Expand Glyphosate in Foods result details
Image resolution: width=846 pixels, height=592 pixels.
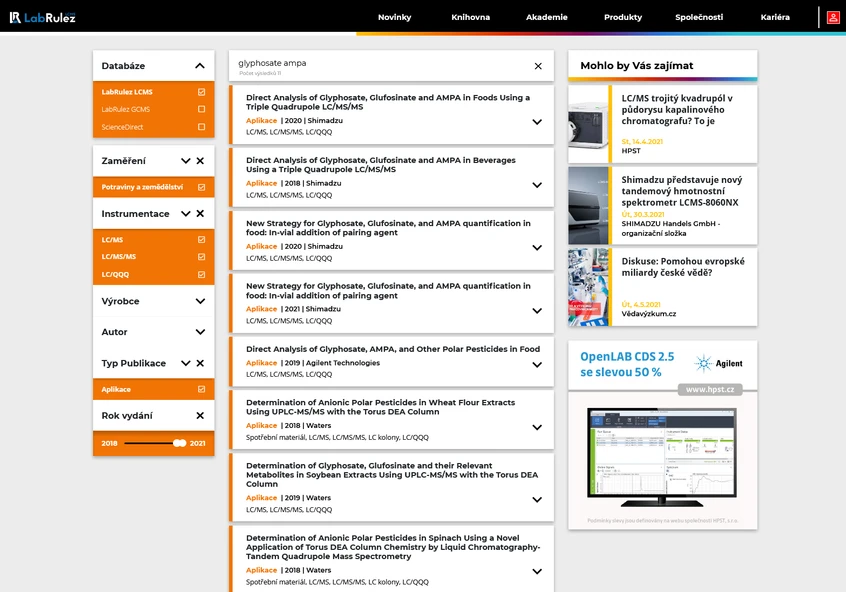pos(537,122)
